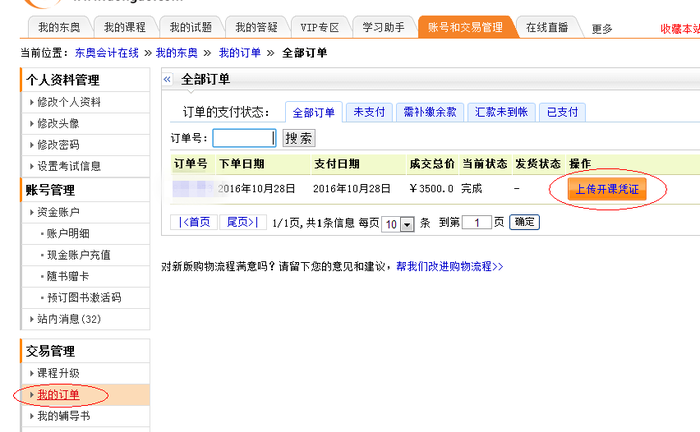Collapse the sidebar with the double-arrow icon
Viewport: 700px width, 432px height.
[x=168, y=78]
